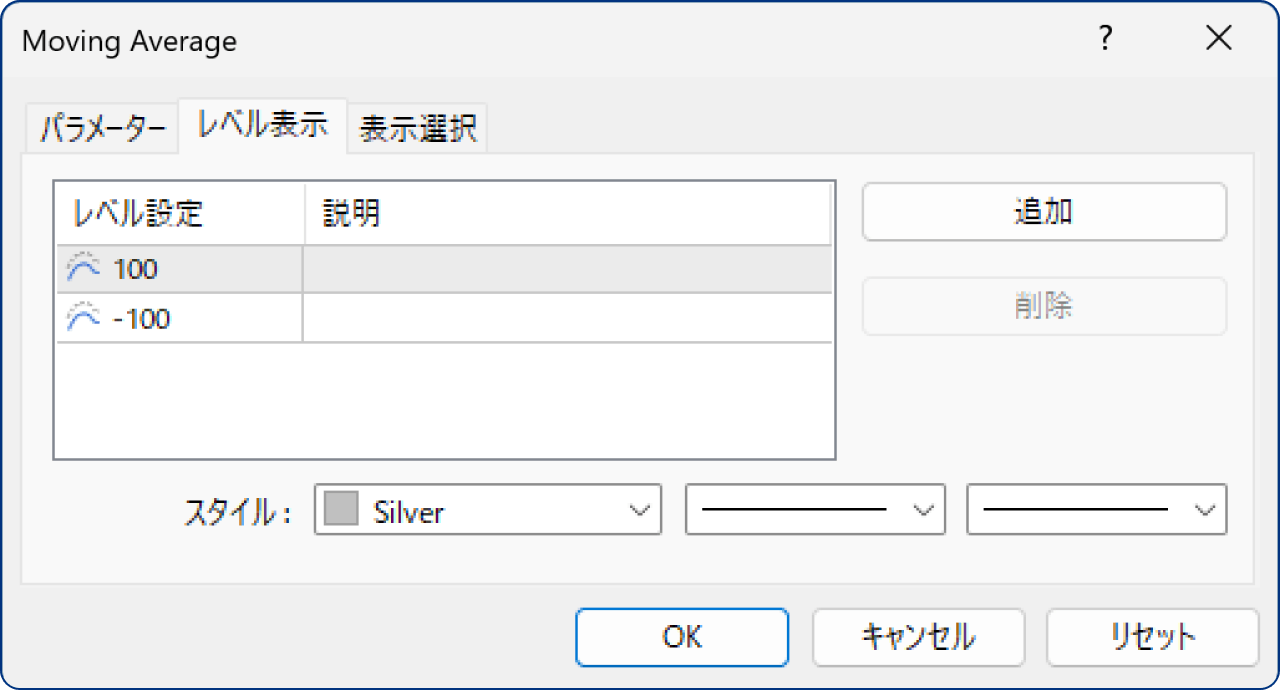Open the レベル表示 tab
The image size is (1280, 690).
click(262, 127)
